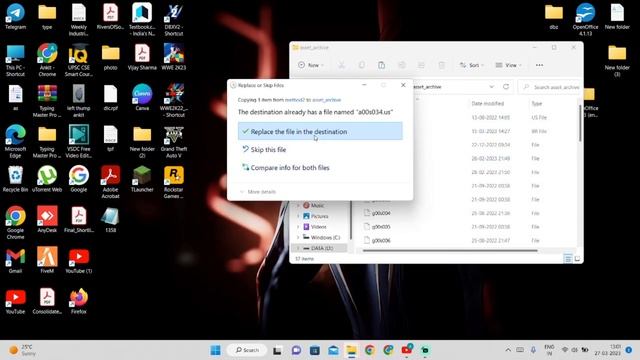Open the Windows Start button
The height and width of the screenshot is (360, 640).
(x=216, y=350)
